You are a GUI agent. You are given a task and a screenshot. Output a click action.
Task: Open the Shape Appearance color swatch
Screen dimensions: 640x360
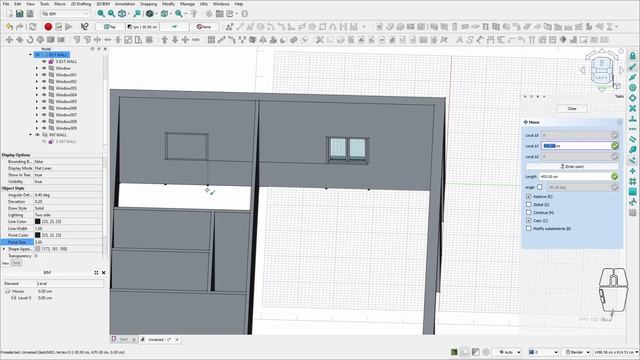pos(38,249)
